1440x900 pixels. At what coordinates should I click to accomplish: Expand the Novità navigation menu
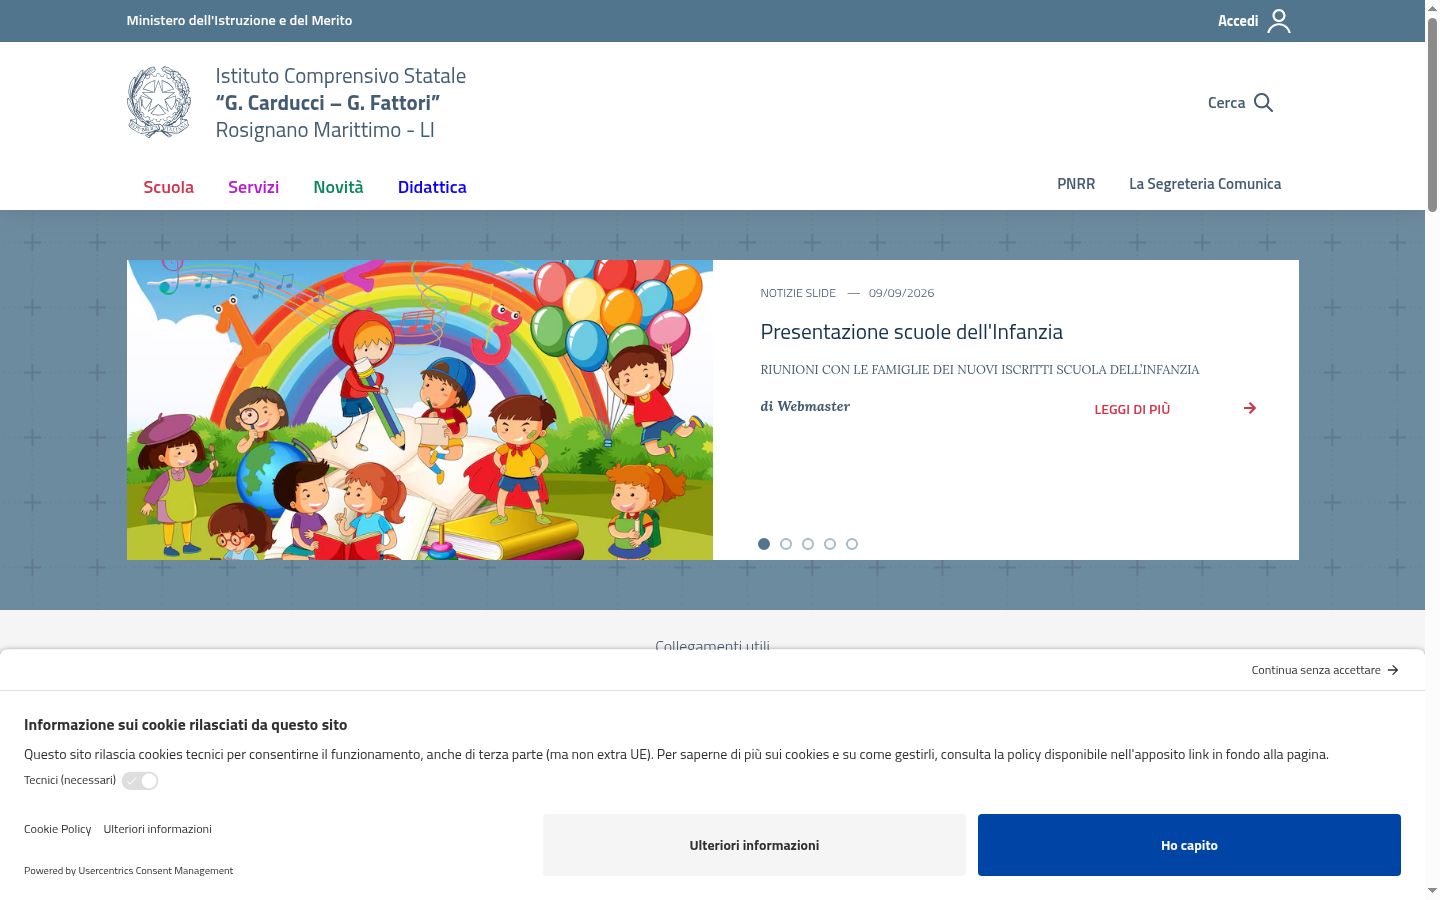coord(338,187)
